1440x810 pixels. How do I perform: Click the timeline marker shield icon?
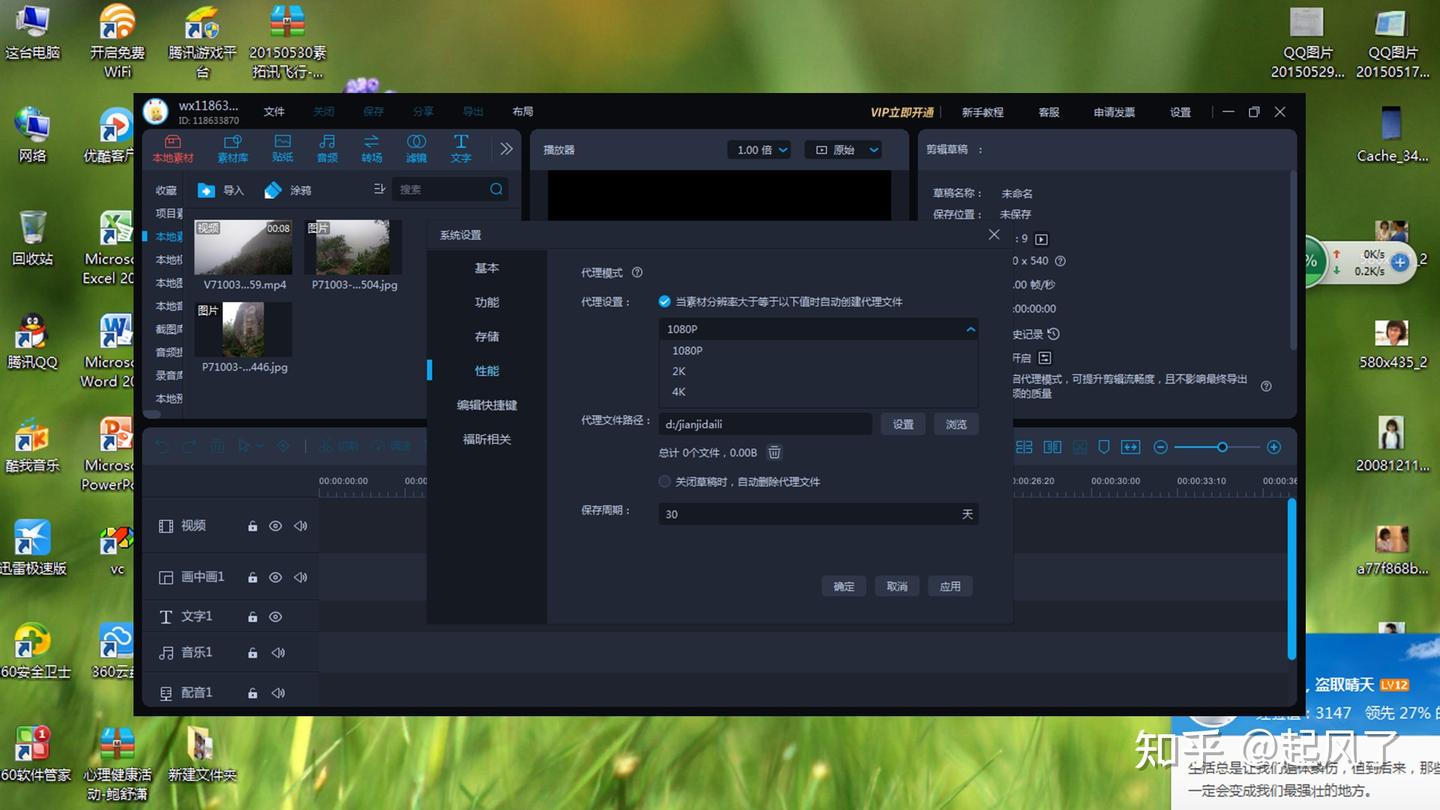(x=1104, y=447)
